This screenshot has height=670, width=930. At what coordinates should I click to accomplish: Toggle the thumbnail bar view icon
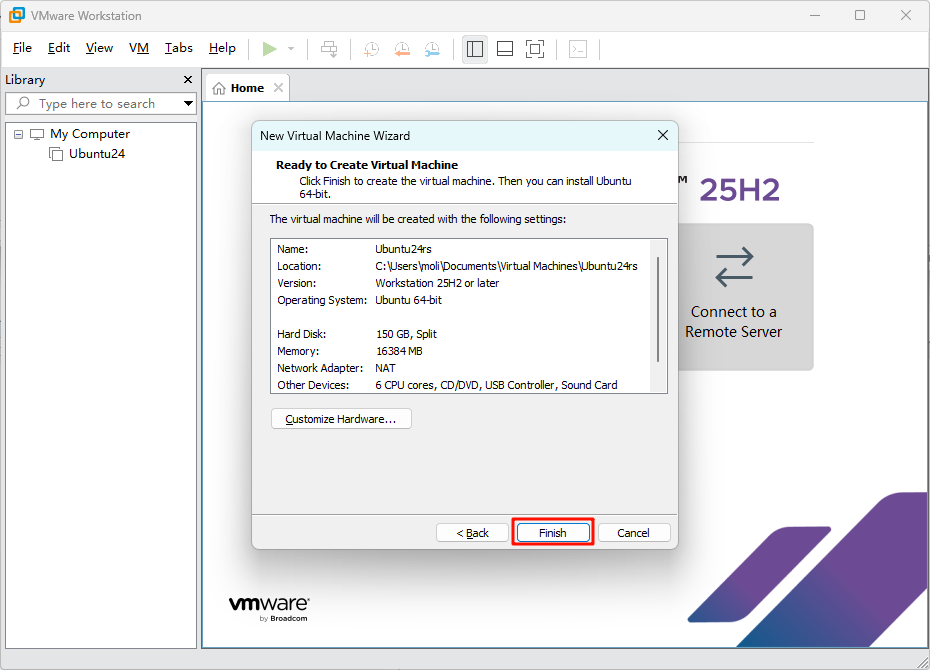505,49
